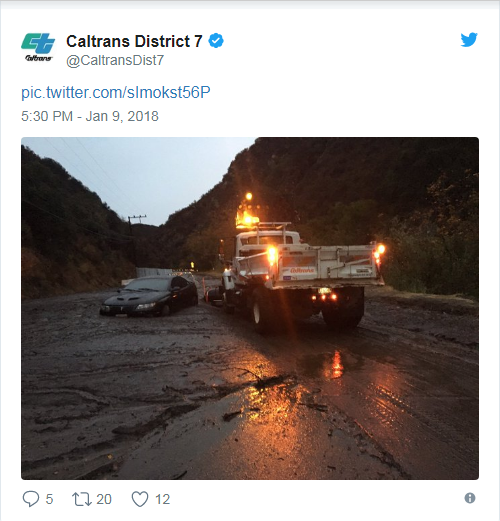Viewport: 500px width, 521px height.
Task: Open the mudslide photo attachment
Action: (x=250, y=308)
